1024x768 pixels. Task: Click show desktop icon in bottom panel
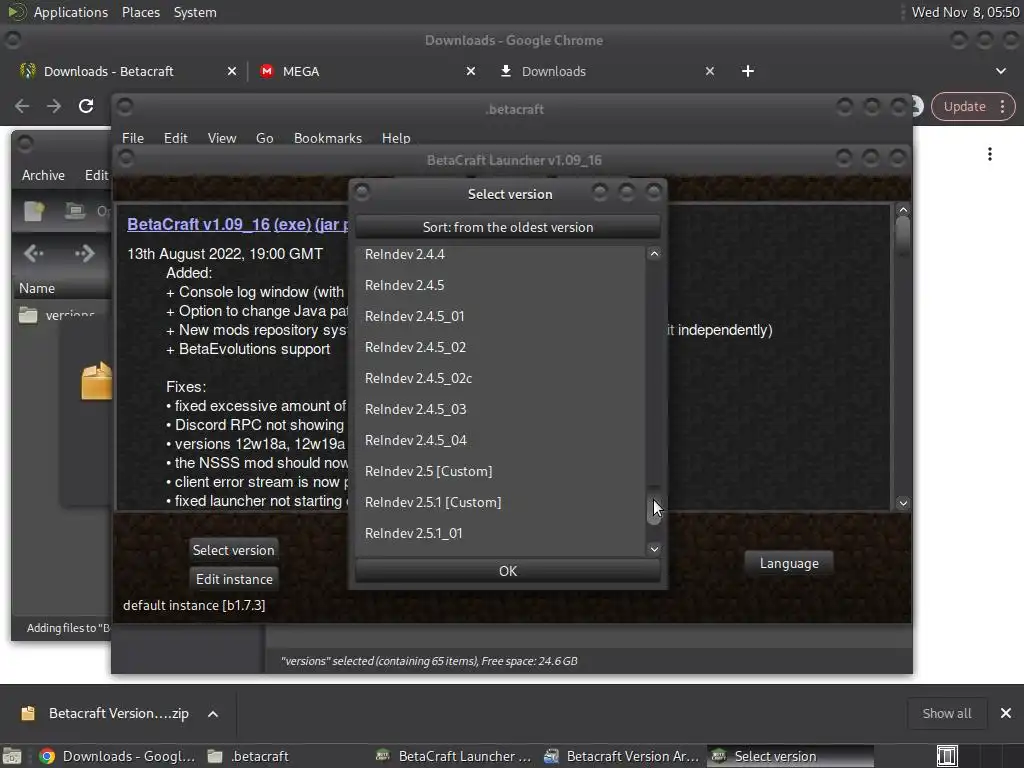click(x=12, y=756)
